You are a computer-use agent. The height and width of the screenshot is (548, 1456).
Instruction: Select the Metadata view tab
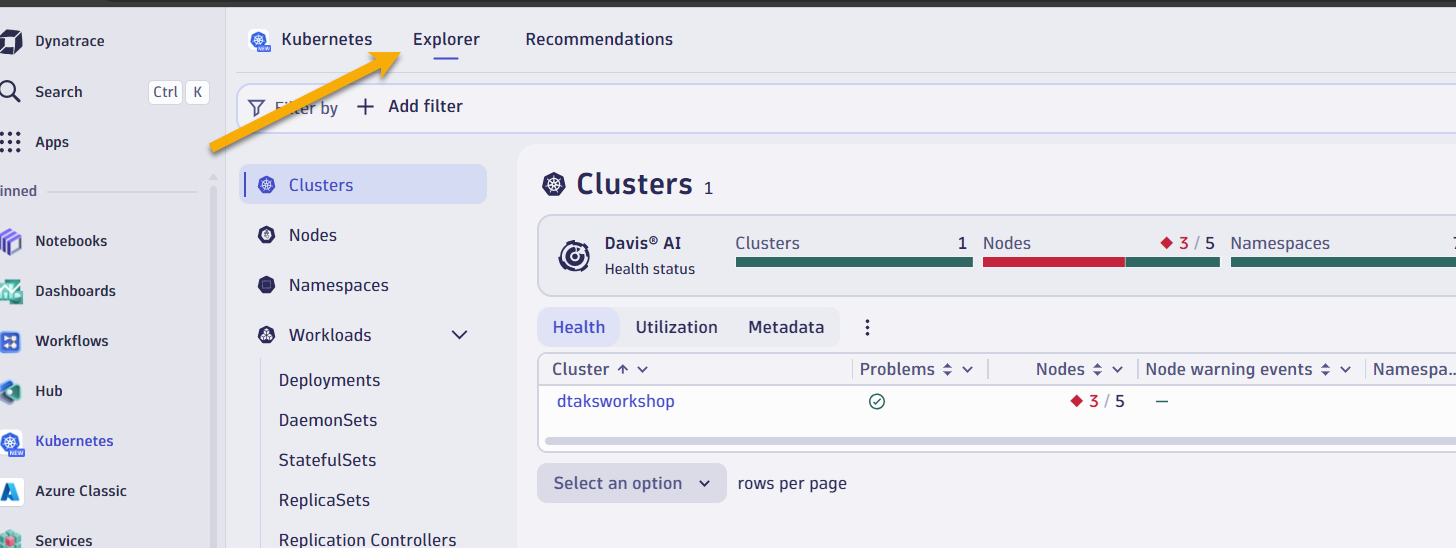coord(786,327)
